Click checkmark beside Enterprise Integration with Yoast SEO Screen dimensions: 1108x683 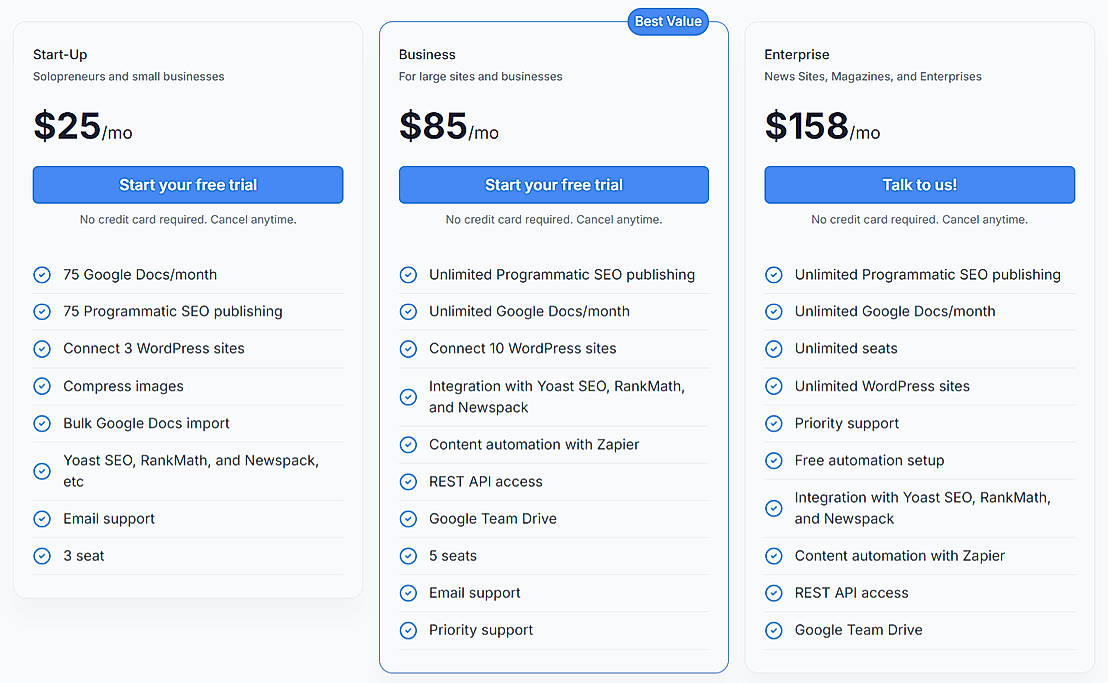(774, 509)
